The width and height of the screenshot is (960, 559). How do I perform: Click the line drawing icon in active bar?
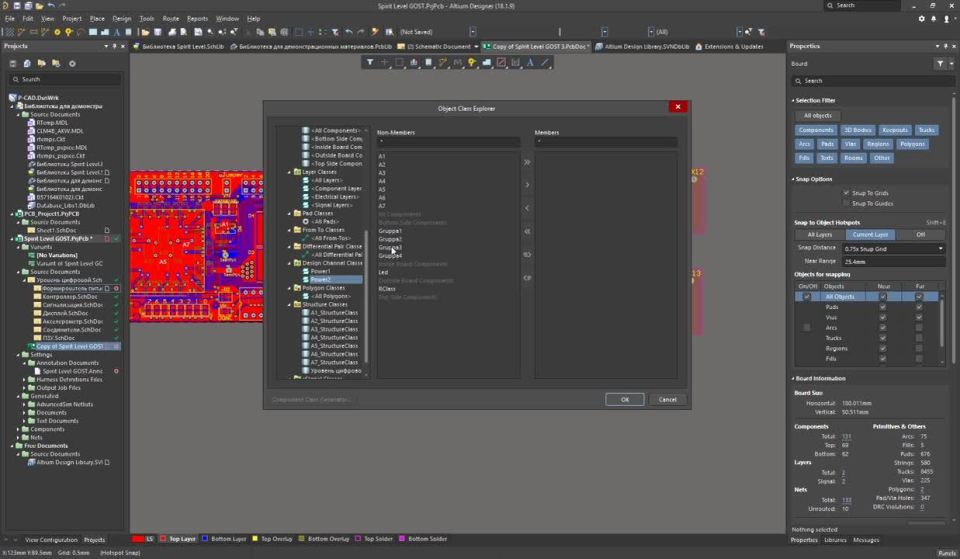pos(545,62)
